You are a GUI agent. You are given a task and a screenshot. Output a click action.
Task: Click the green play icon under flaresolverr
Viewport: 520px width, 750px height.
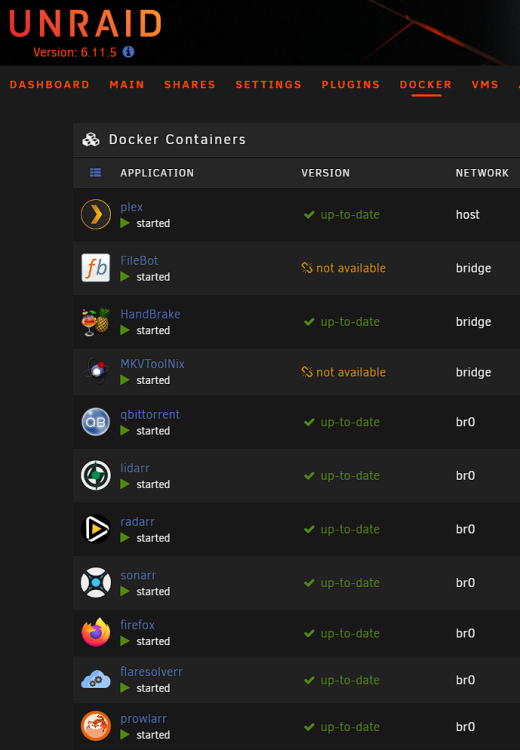pyautogui.click(x=125, y=688)
